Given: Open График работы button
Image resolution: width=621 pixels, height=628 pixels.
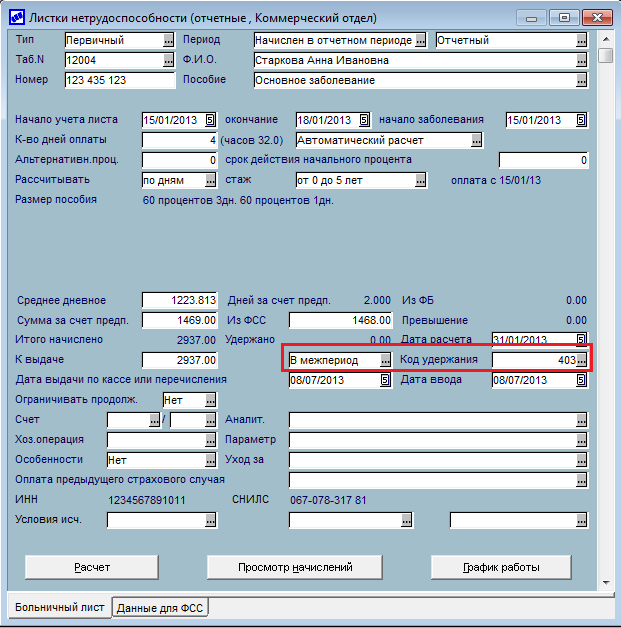Looking at the screenshot, I should [501, 567].
